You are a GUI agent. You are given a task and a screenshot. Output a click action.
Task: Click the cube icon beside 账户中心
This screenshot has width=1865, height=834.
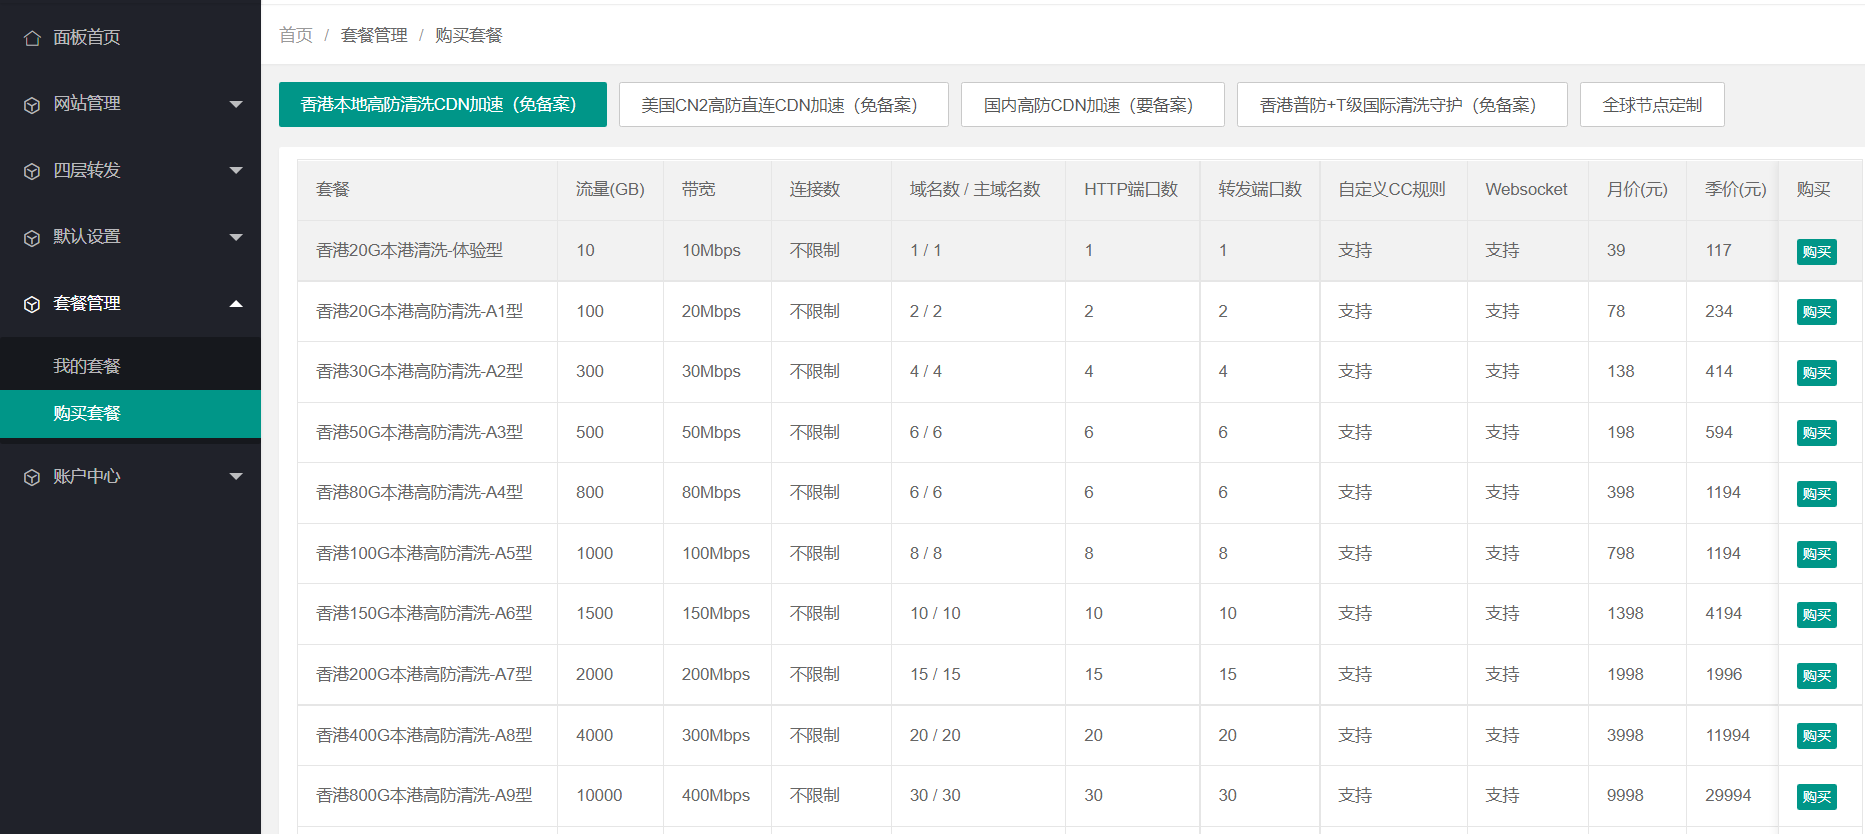coord(32,477)
